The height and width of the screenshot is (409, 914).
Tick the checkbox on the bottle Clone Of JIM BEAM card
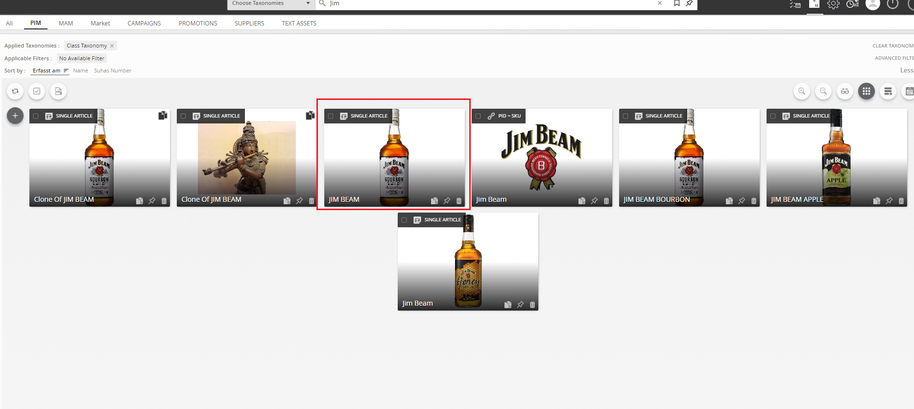click(36, 116)
